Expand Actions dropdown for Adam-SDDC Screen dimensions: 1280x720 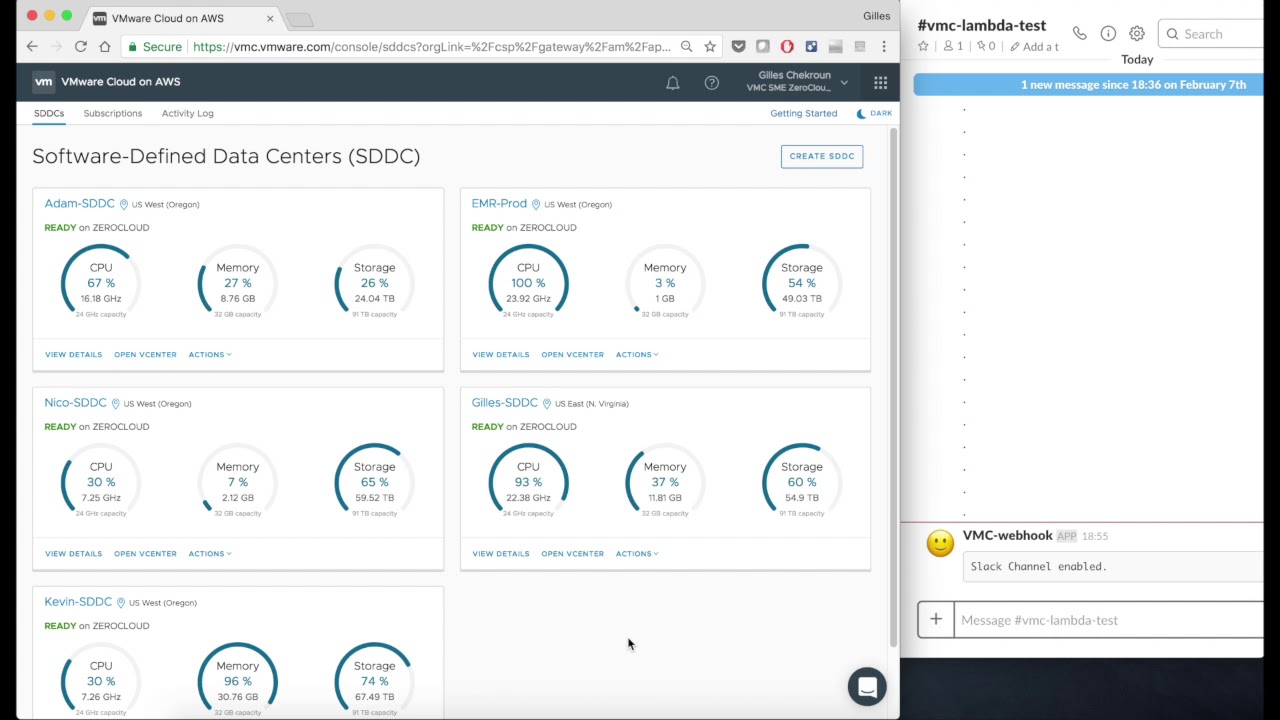pyautogui.click(x=210, y=354)
